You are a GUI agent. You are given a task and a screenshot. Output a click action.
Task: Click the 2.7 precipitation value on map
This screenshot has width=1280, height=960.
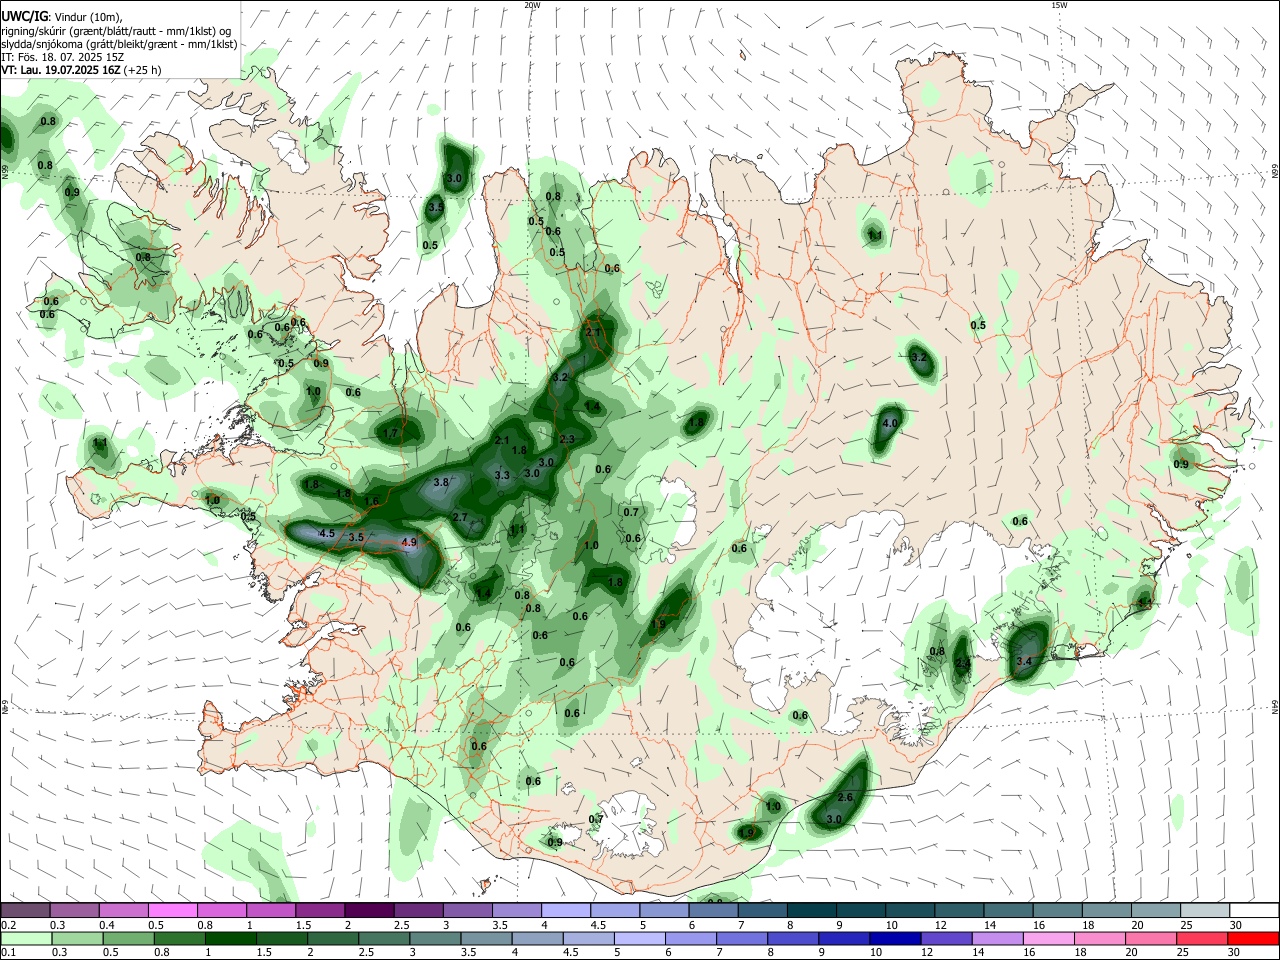[x=460, y=517]
